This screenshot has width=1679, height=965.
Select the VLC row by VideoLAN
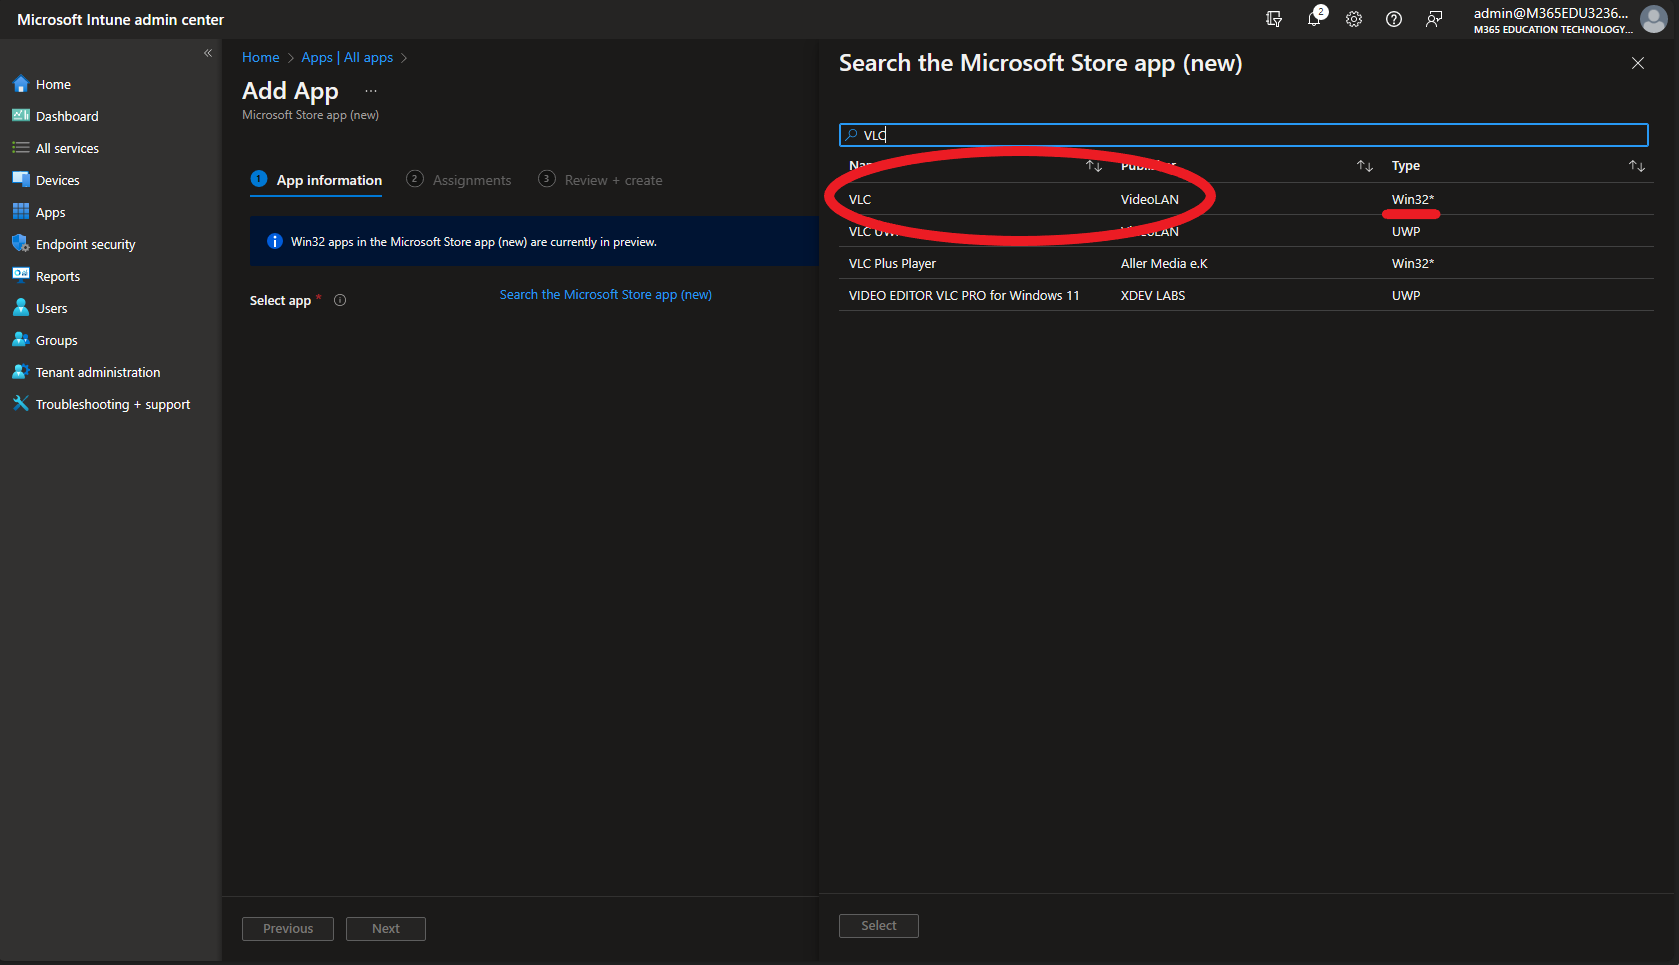point(1245,199)
